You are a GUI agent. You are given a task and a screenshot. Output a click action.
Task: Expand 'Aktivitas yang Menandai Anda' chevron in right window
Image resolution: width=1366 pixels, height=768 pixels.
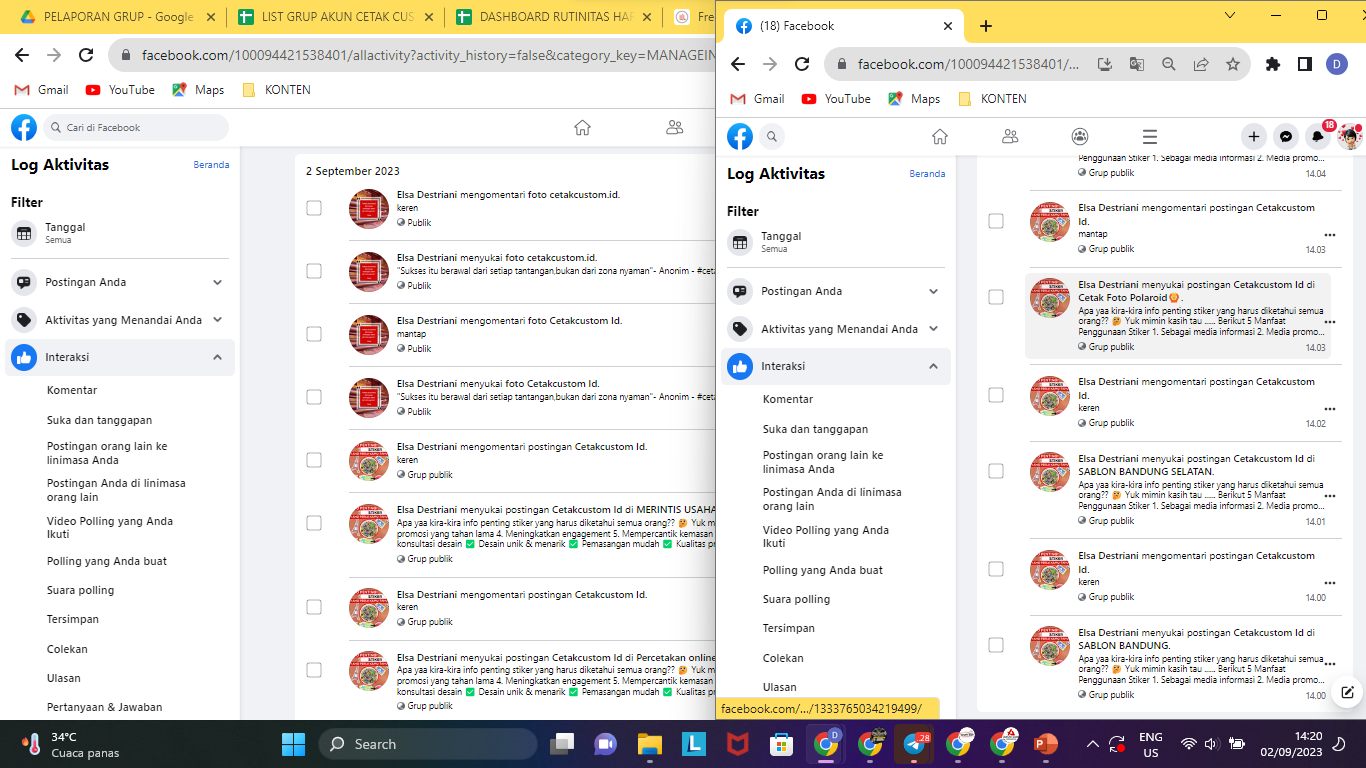[934, 329]
